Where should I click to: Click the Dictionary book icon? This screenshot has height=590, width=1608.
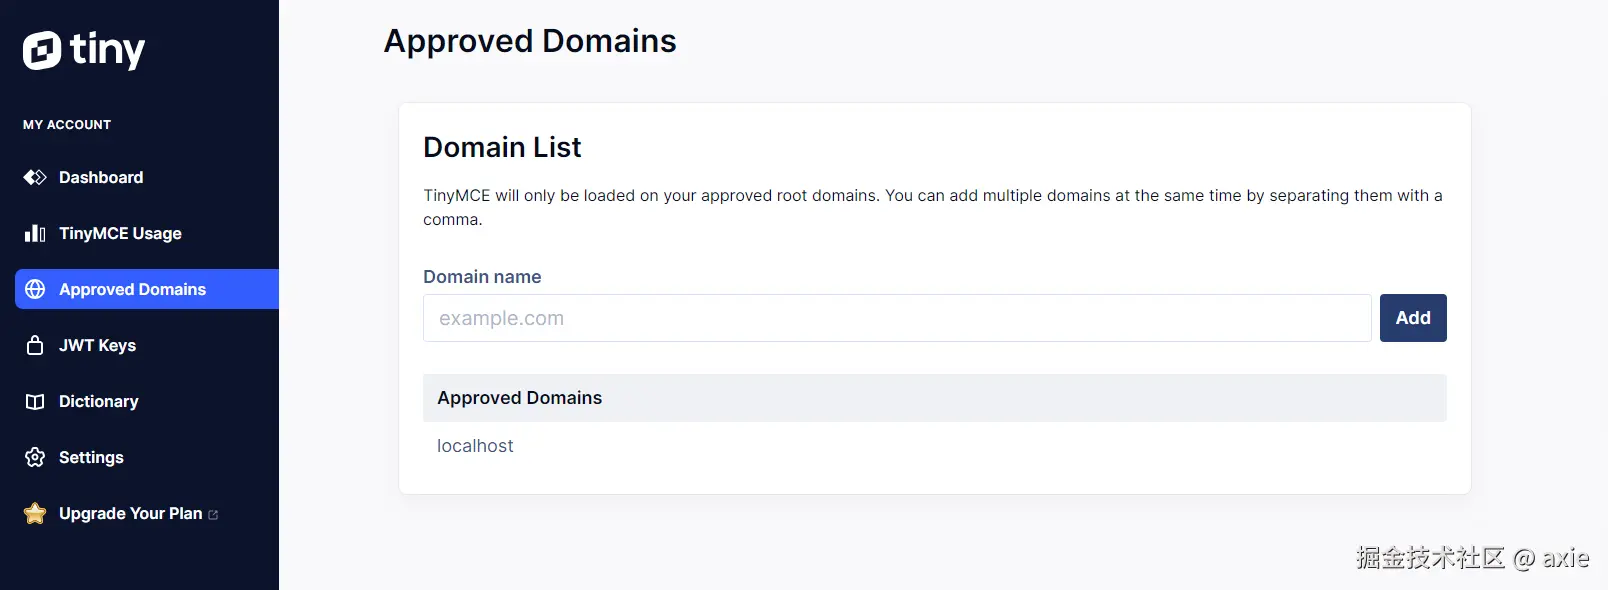tap(35, 402)
